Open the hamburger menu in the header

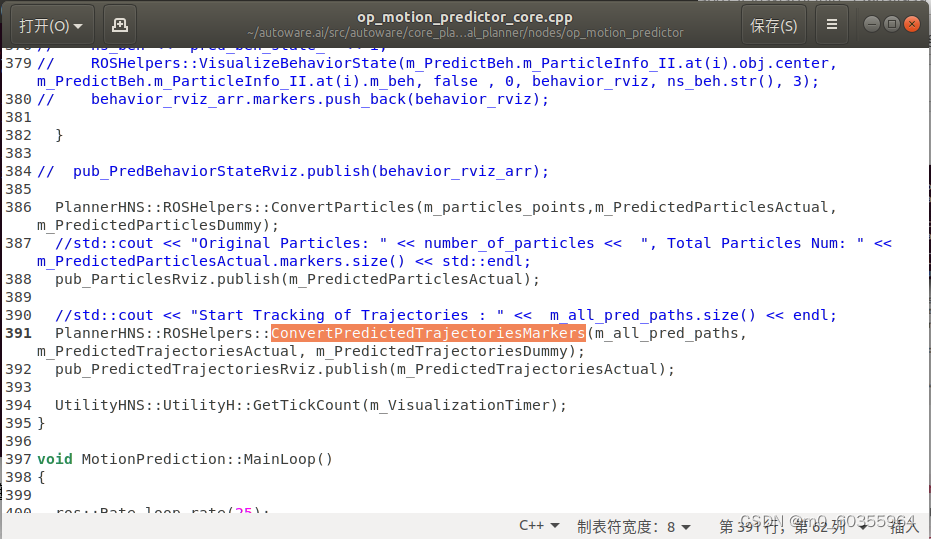point(832,25)
